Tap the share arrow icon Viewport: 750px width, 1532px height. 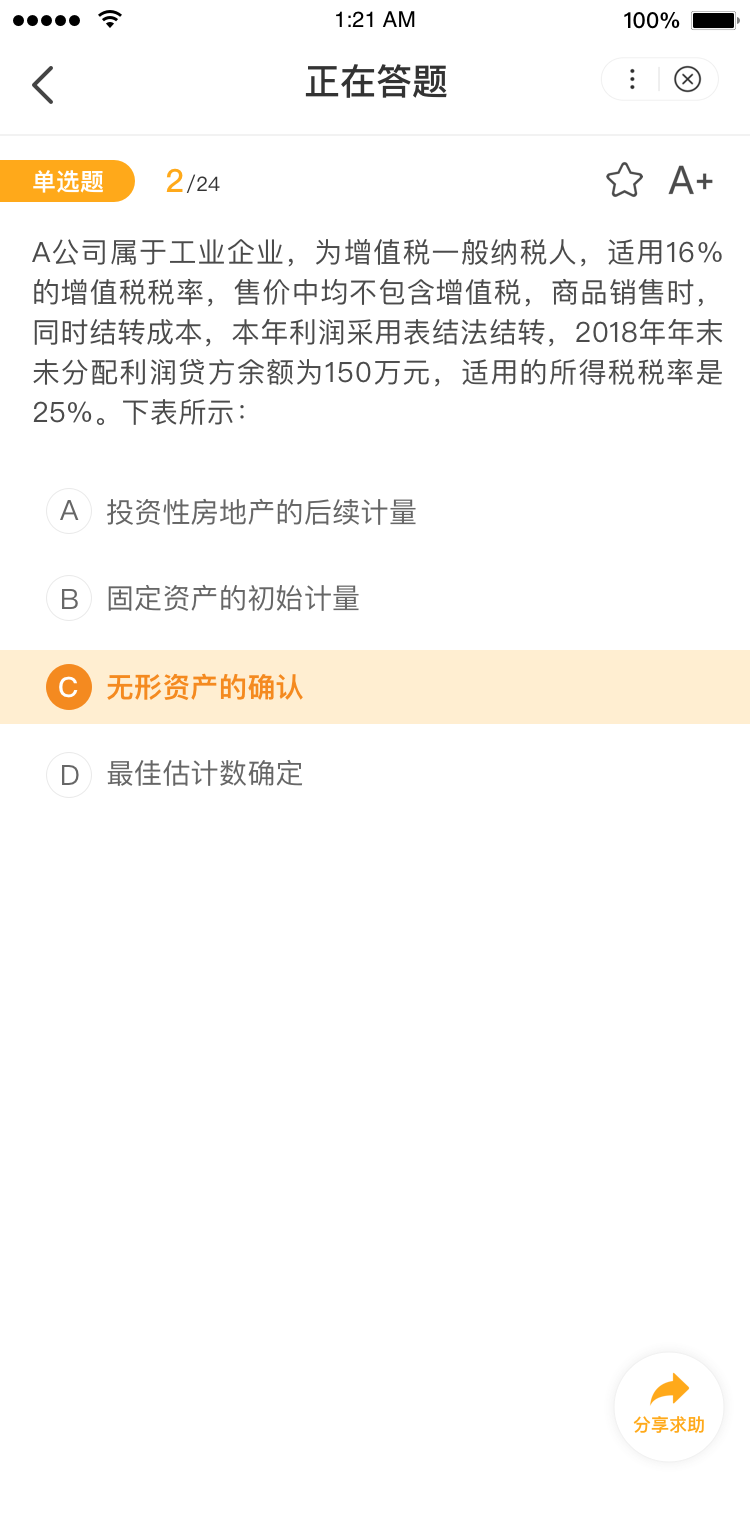[669, 1389]
